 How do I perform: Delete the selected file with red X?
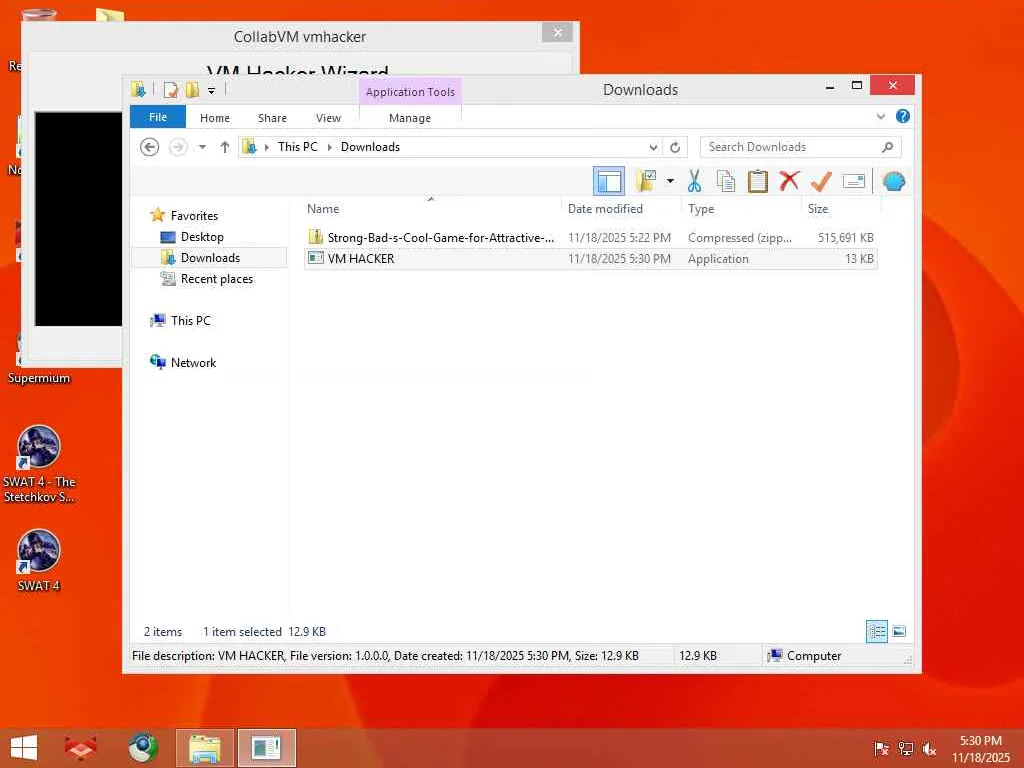tap(790, 181)
